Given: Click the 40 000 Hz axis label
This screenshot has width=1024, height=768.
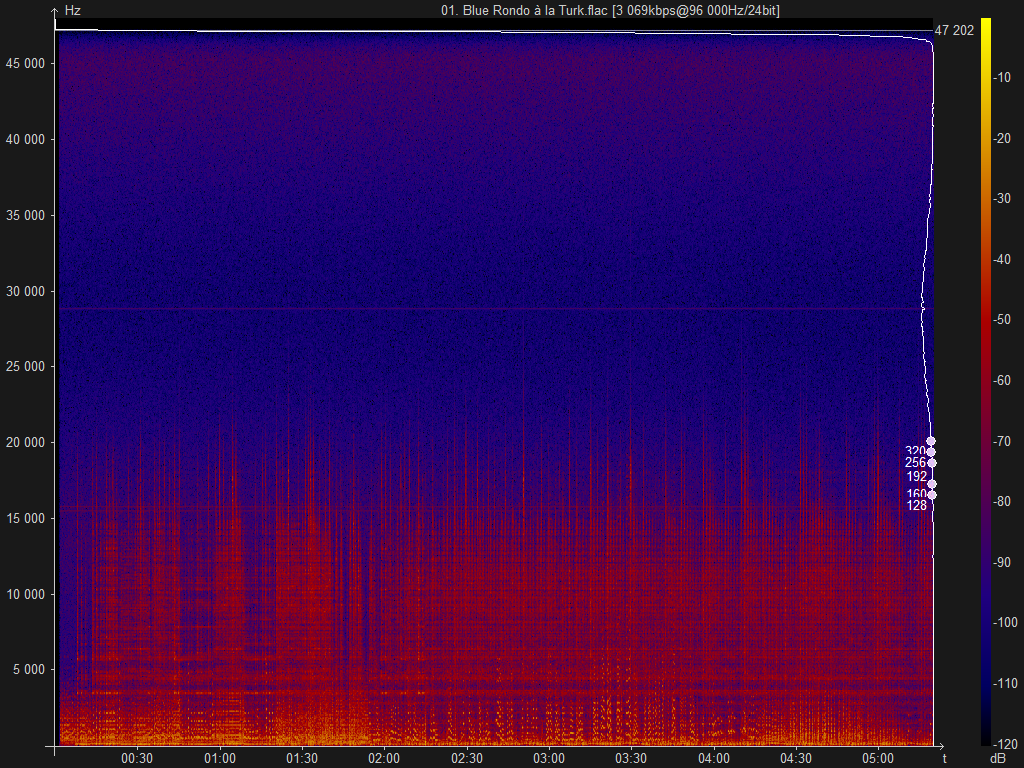Looking at the screenshot, I should pyautogui.click(x=25, y=139).
